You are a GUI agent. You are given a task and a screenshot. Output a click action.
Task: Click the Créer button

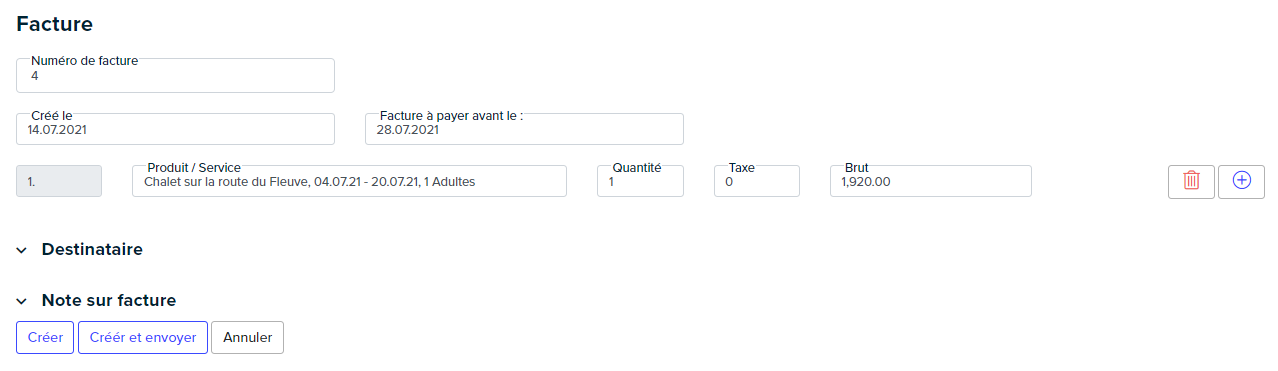click(45, 337)
